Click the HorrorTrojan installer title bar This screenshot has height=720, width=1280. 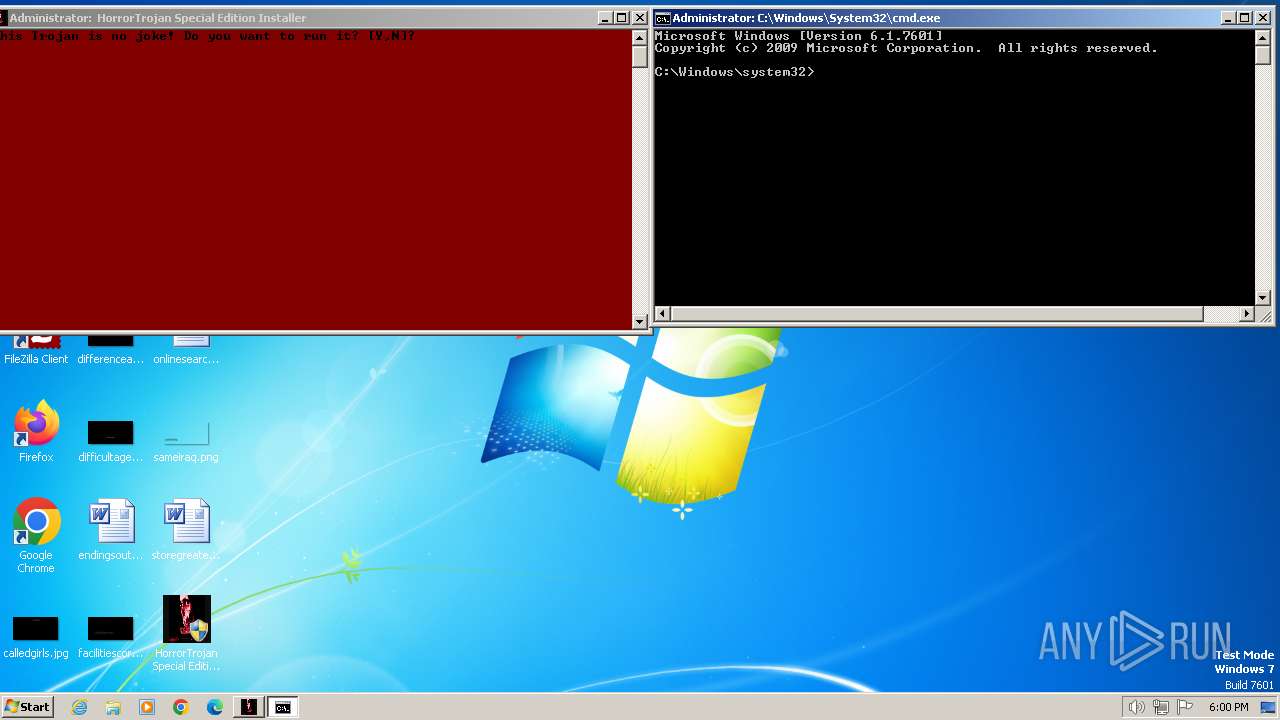point(300,18)
